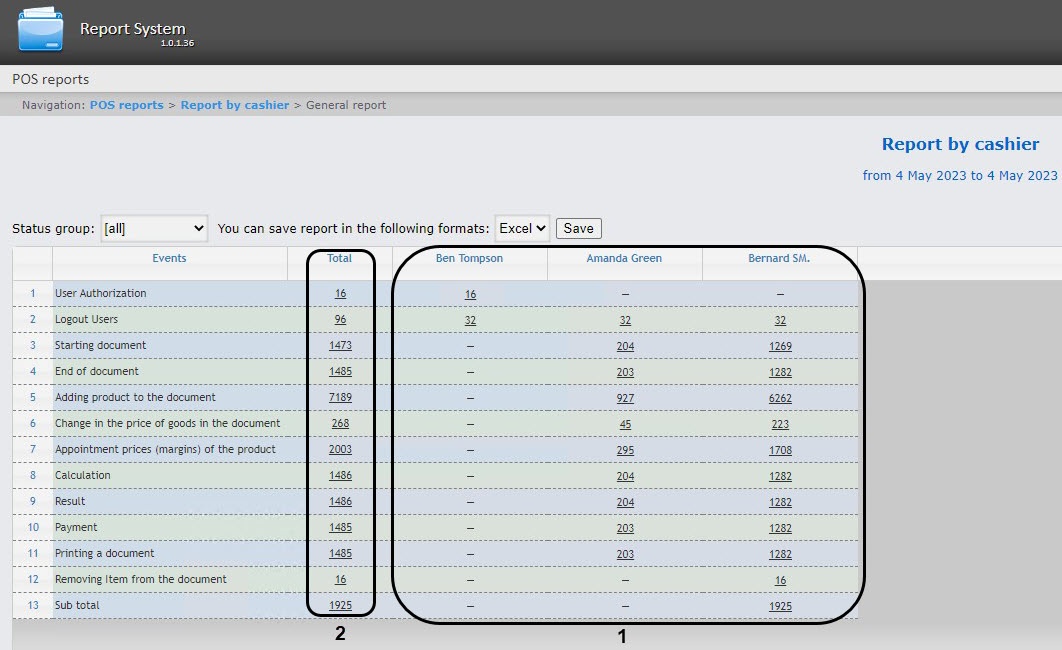Open Report by cashier breadcrumb link
1062x650 pixels.
click(234, 105)
